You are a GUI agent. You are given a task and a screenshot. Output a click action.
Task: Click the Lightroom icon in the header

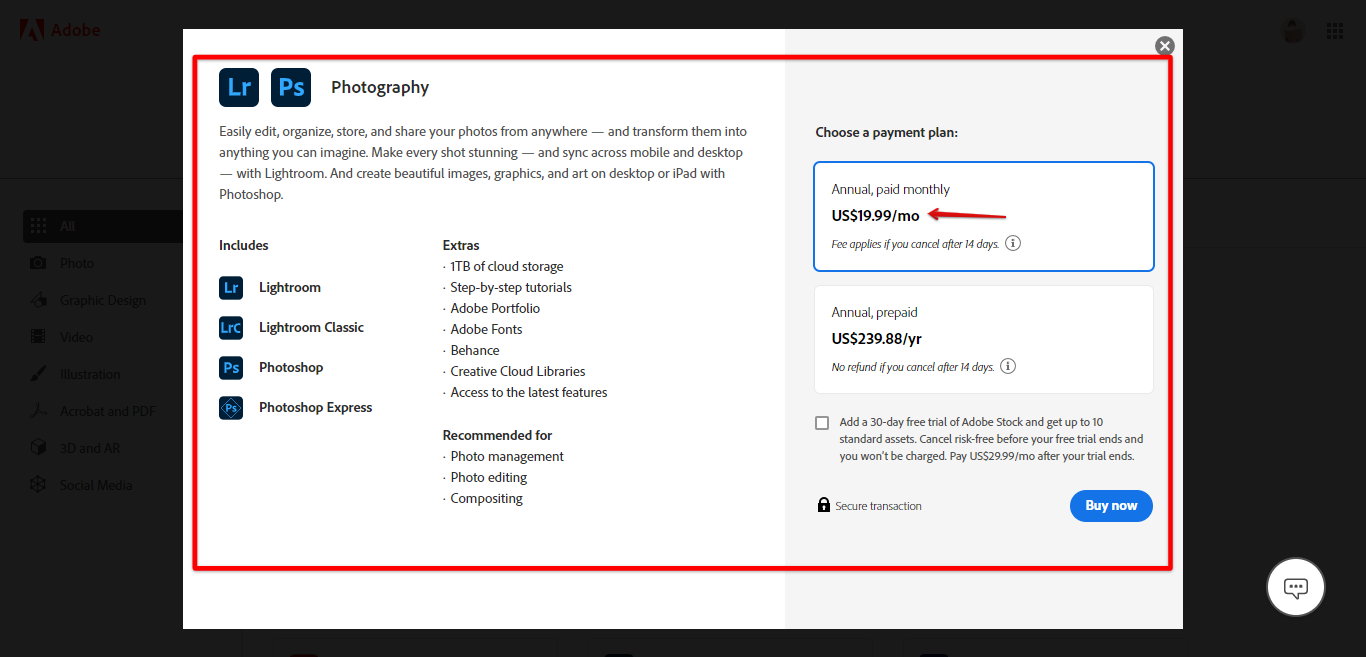pos(239,87)
